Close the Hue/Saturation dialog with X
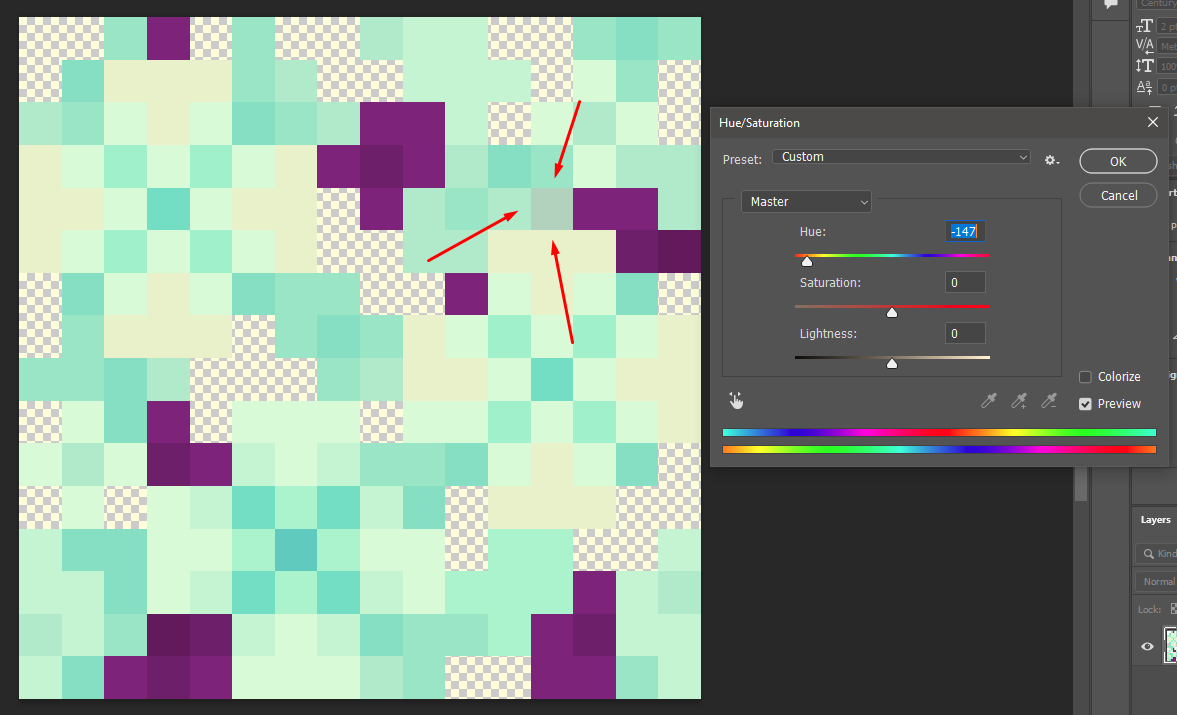This screenshot has height=715, width=1177. [x=1153, y=122]
